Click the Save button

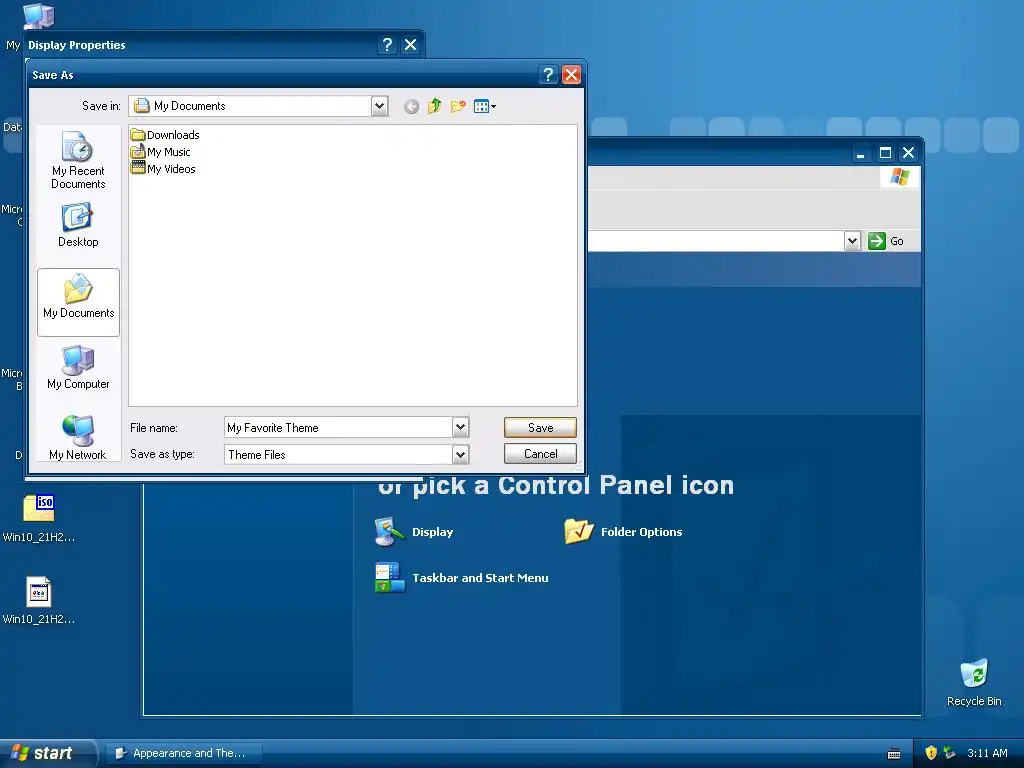[x=540, y=428]
